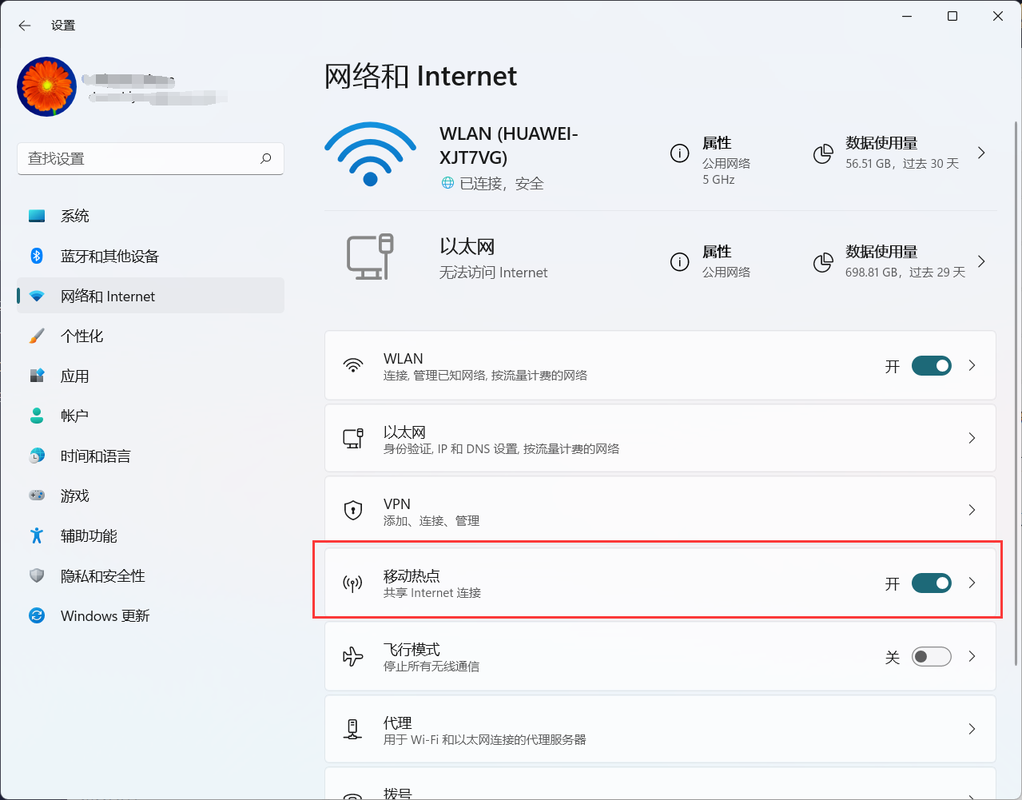Click the WLAN Wi-Fi signal icon
Screen dimensions: 1022x800
point(370,155)
